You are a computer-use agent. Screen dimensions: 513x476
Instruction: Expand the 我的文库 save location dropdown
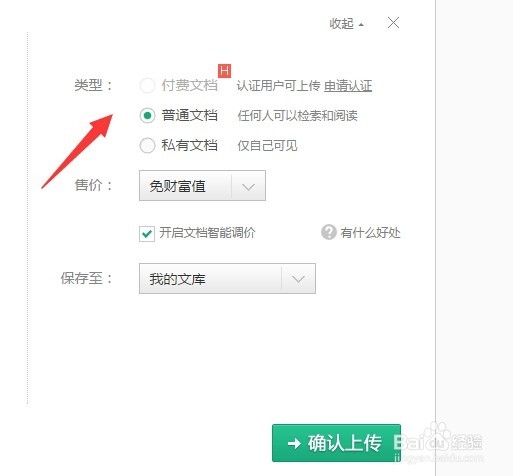click(227, 279)
